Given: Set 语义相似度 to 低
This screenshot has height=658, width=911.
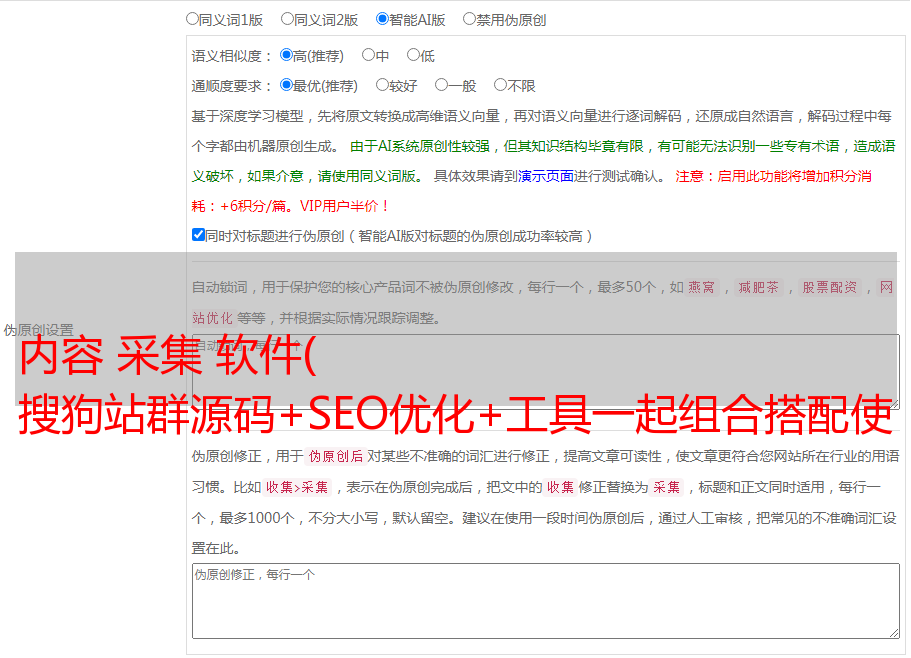Looking at the screenshot, I should click(414, 56).
